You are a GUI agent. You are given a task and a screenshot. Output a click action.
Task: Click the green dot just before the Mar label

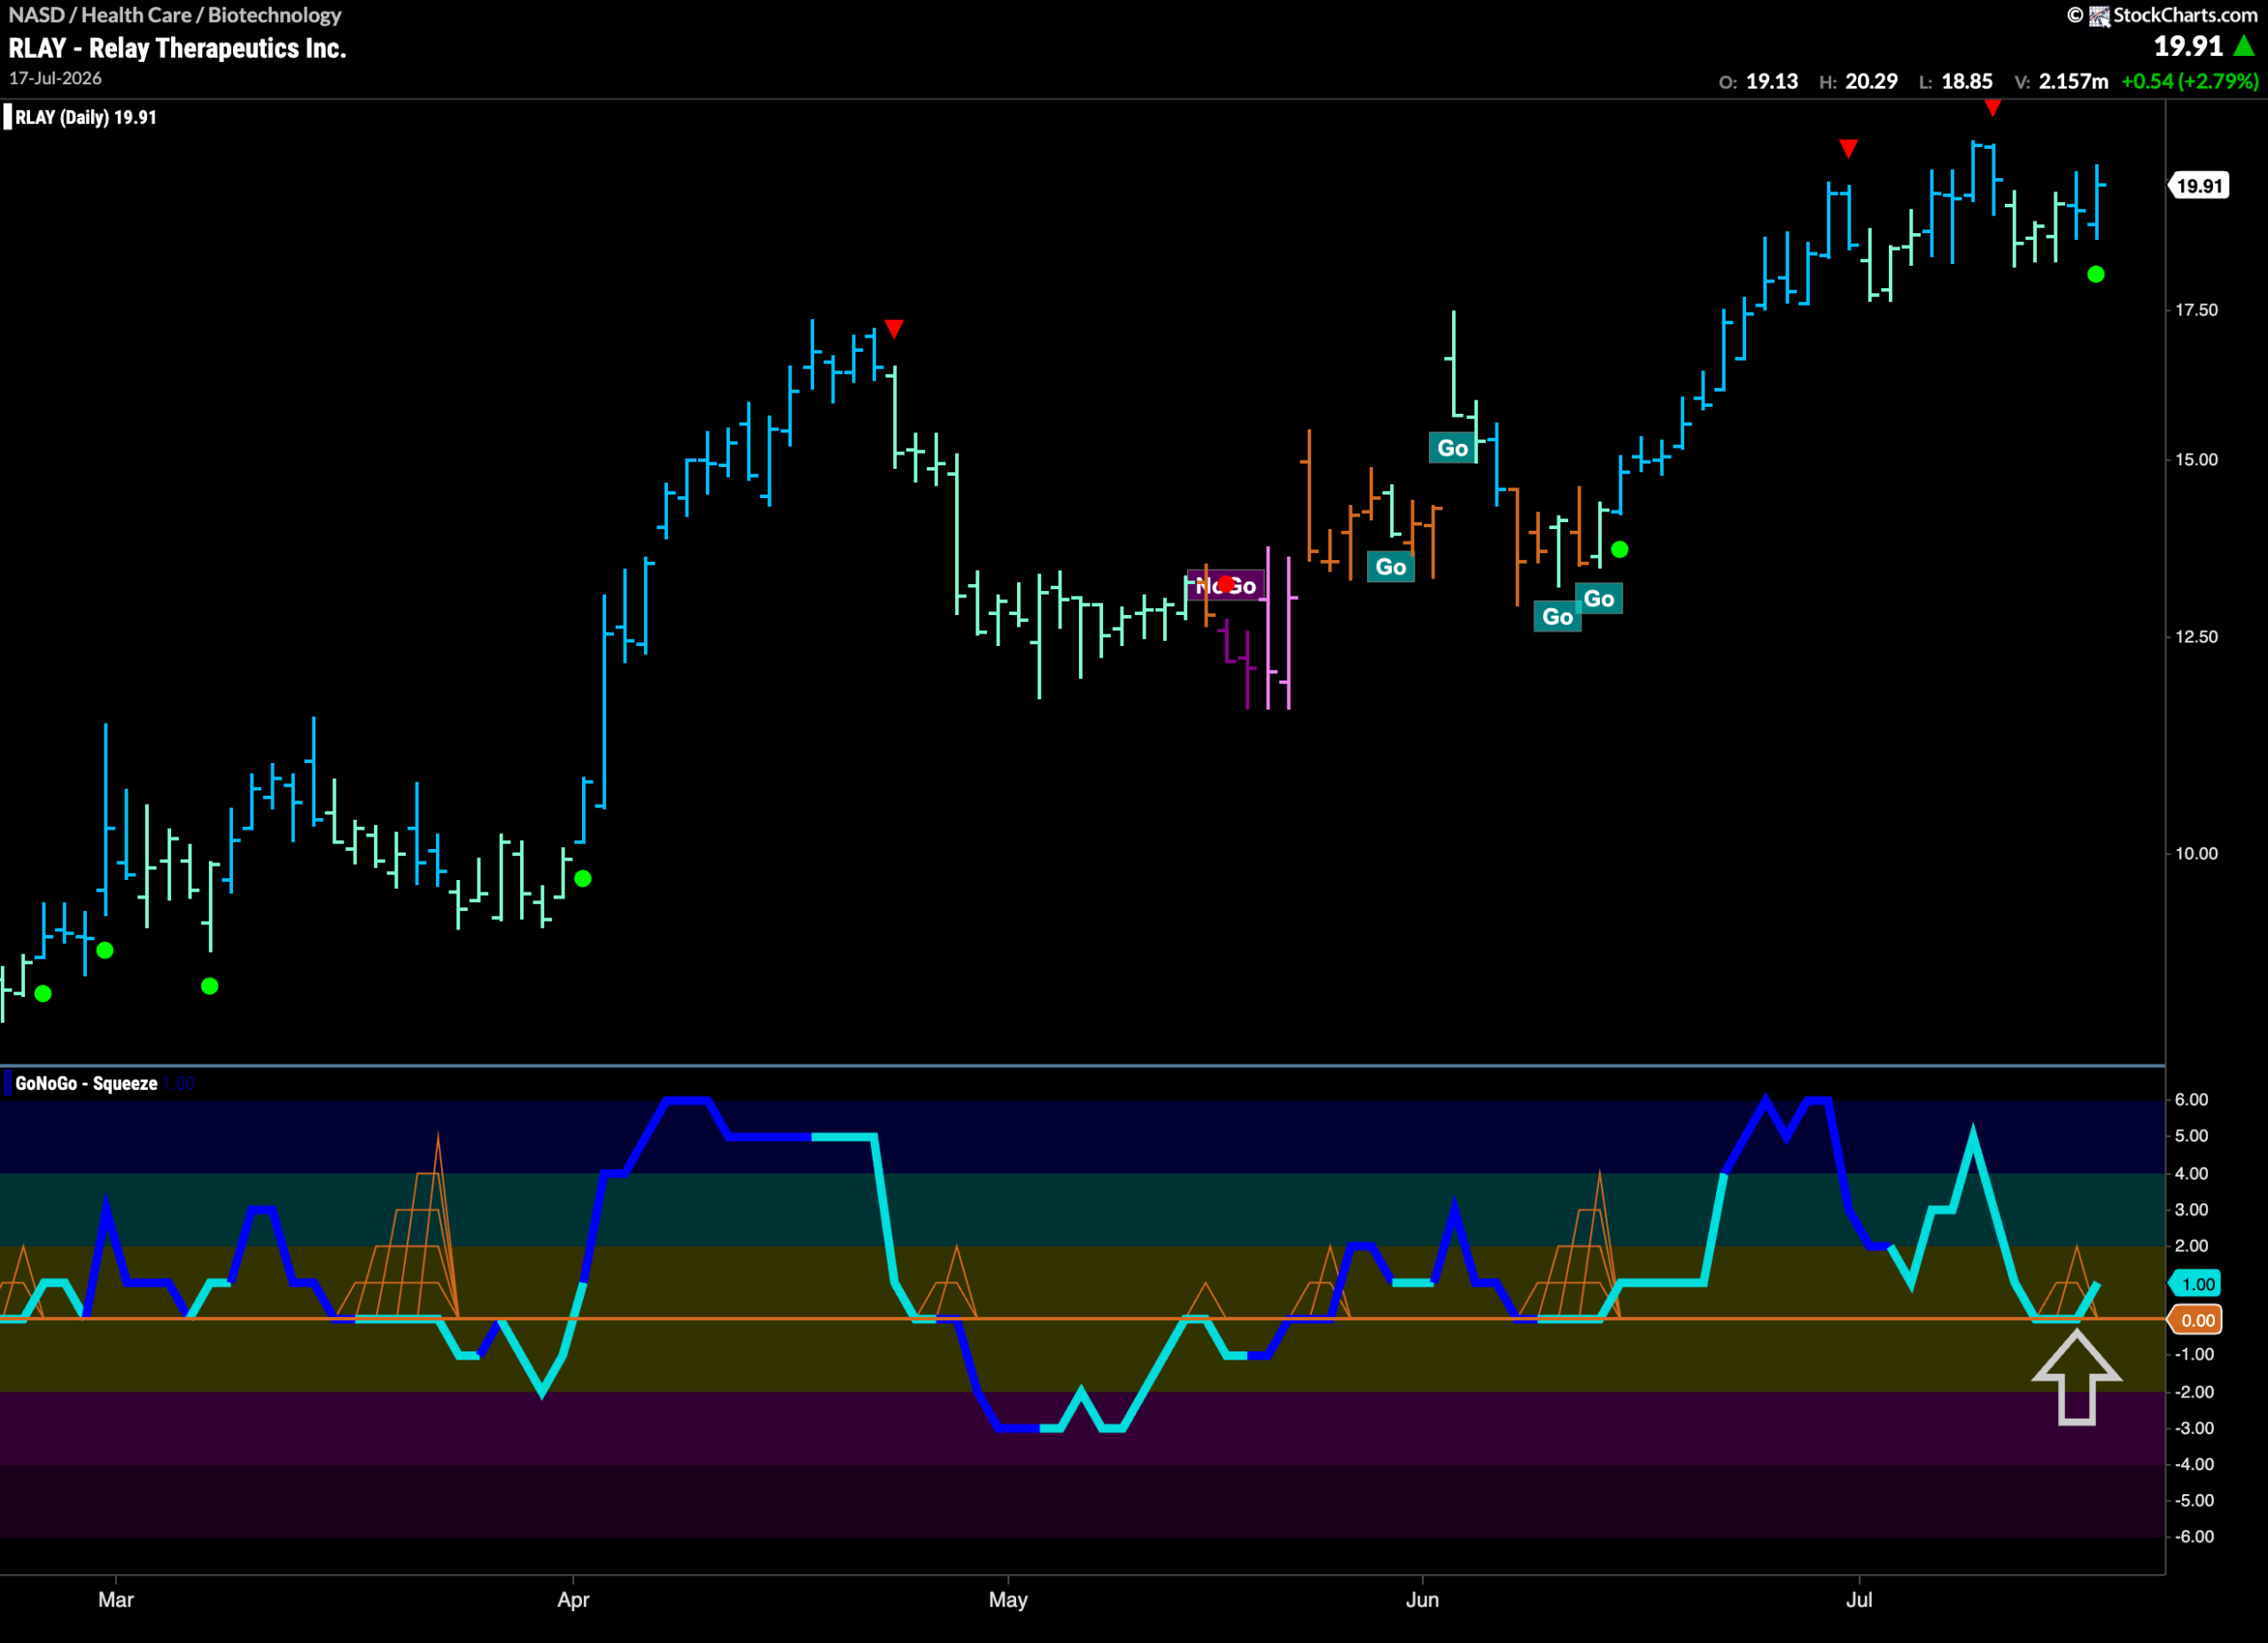105,950
